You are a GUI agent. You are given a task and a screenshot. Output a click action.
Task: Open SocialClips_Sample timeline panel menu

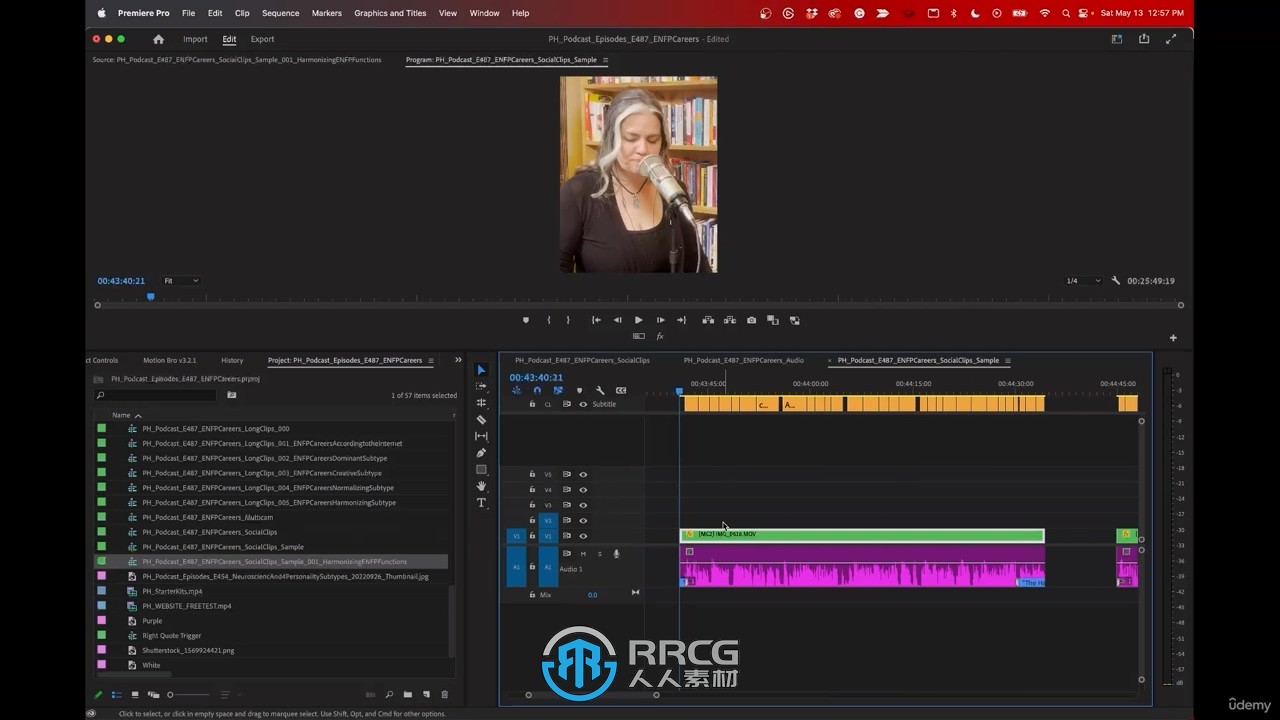[1007, 360]
